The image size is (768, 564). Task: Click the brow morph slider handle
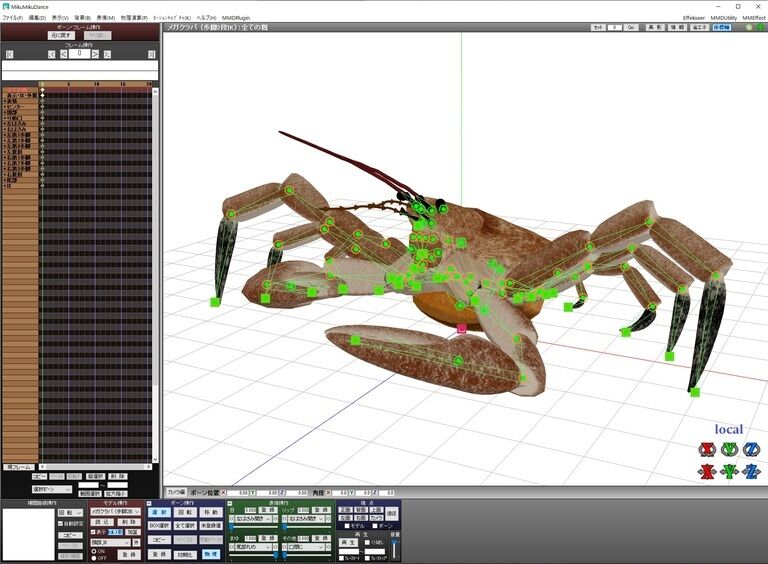(x=275, y=555)
